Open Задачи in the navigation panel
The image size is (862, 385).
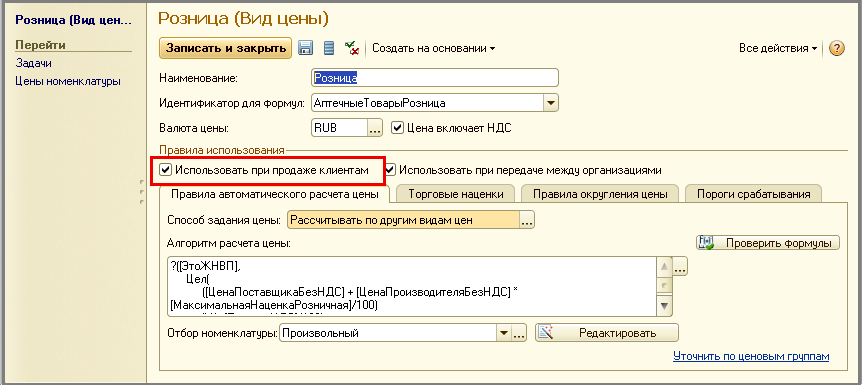click(34, 63)
